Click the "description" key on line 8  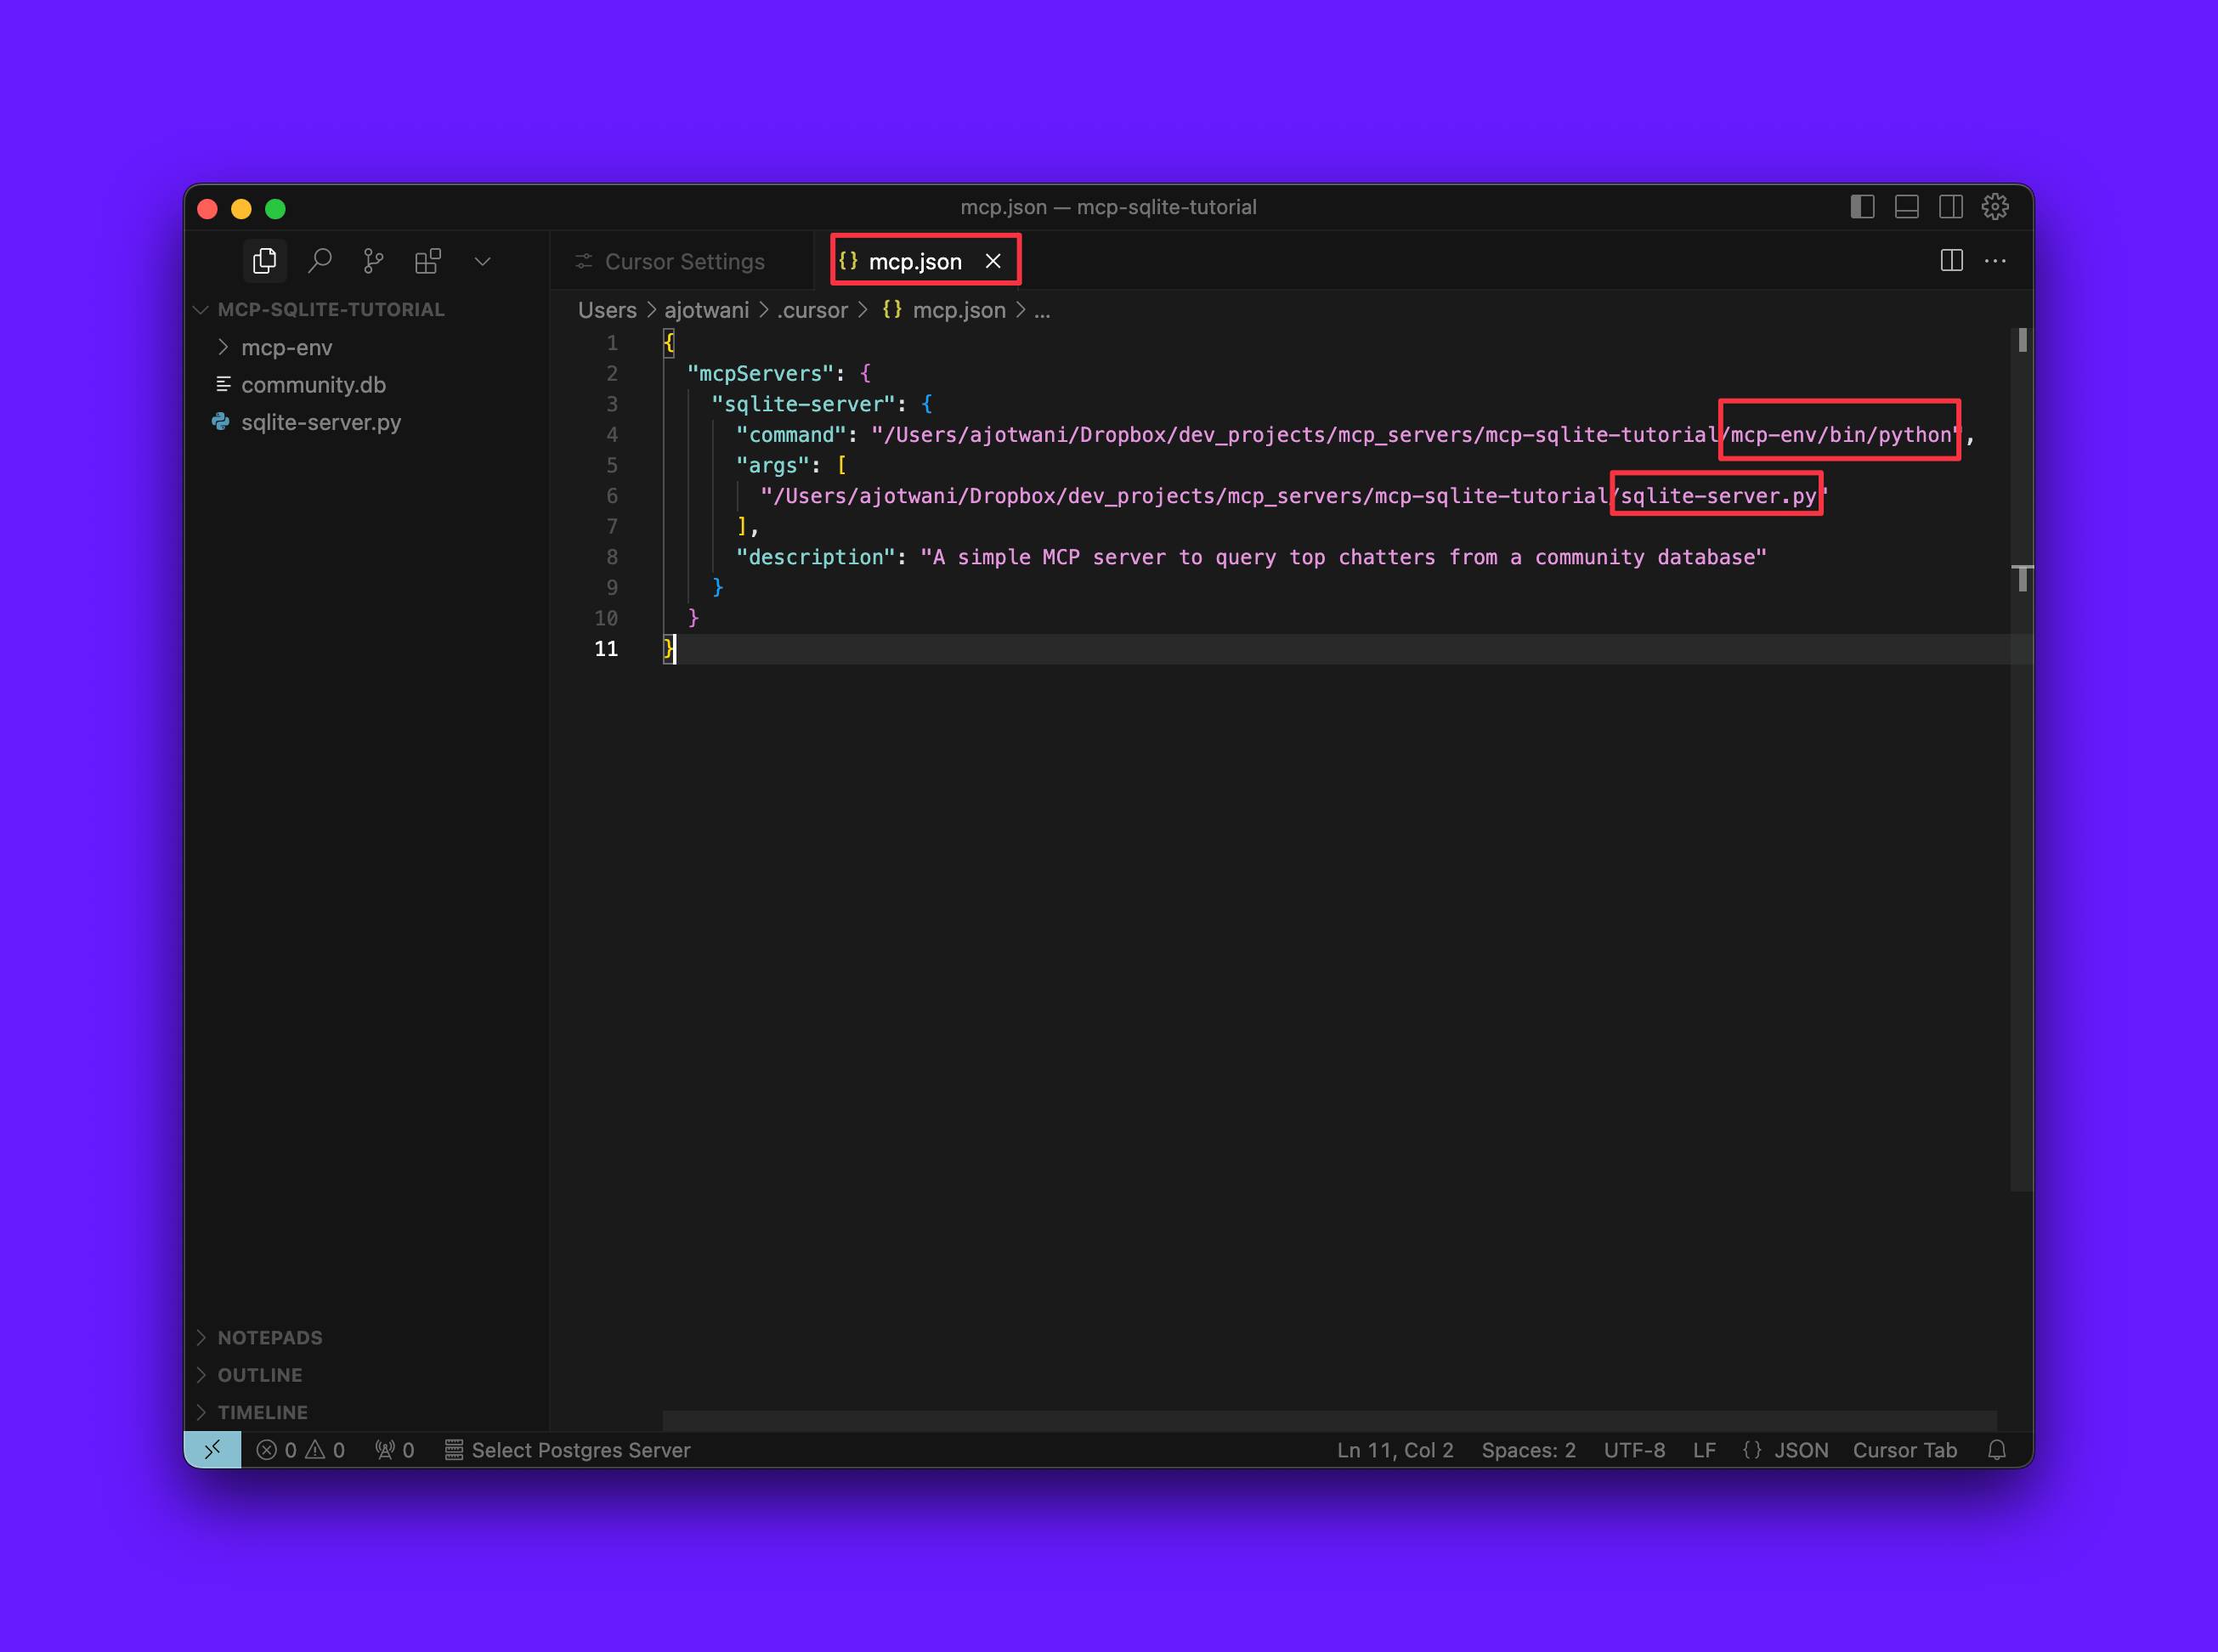(815, 557)
